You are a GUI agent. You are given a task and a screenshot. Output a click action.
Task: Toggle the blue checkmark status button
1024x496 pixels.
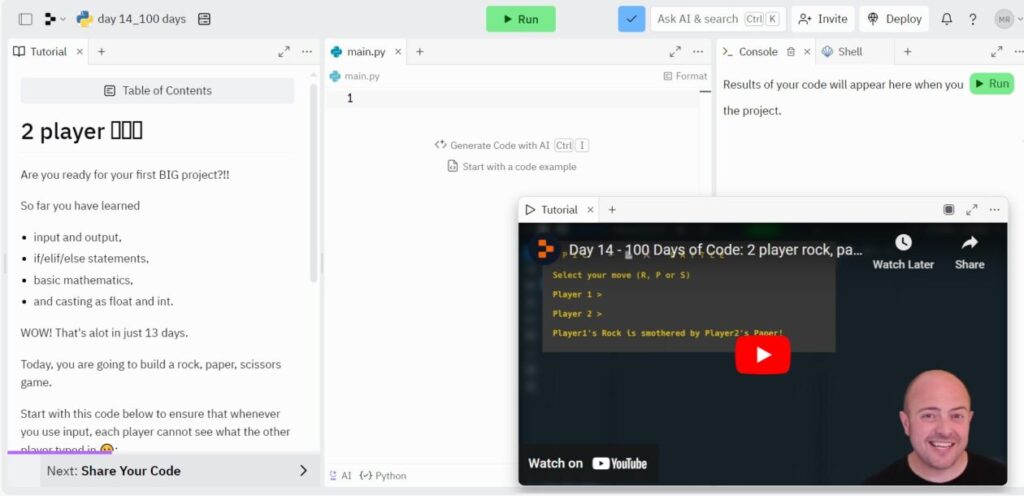pyautogui.click(x=631, y=19)
